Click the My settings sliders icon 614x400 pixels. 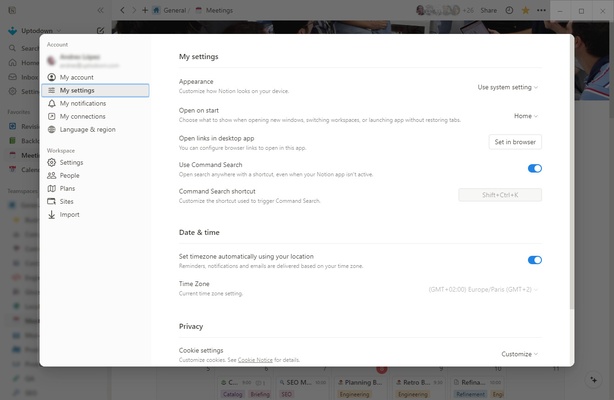click(x=51, y=90)
